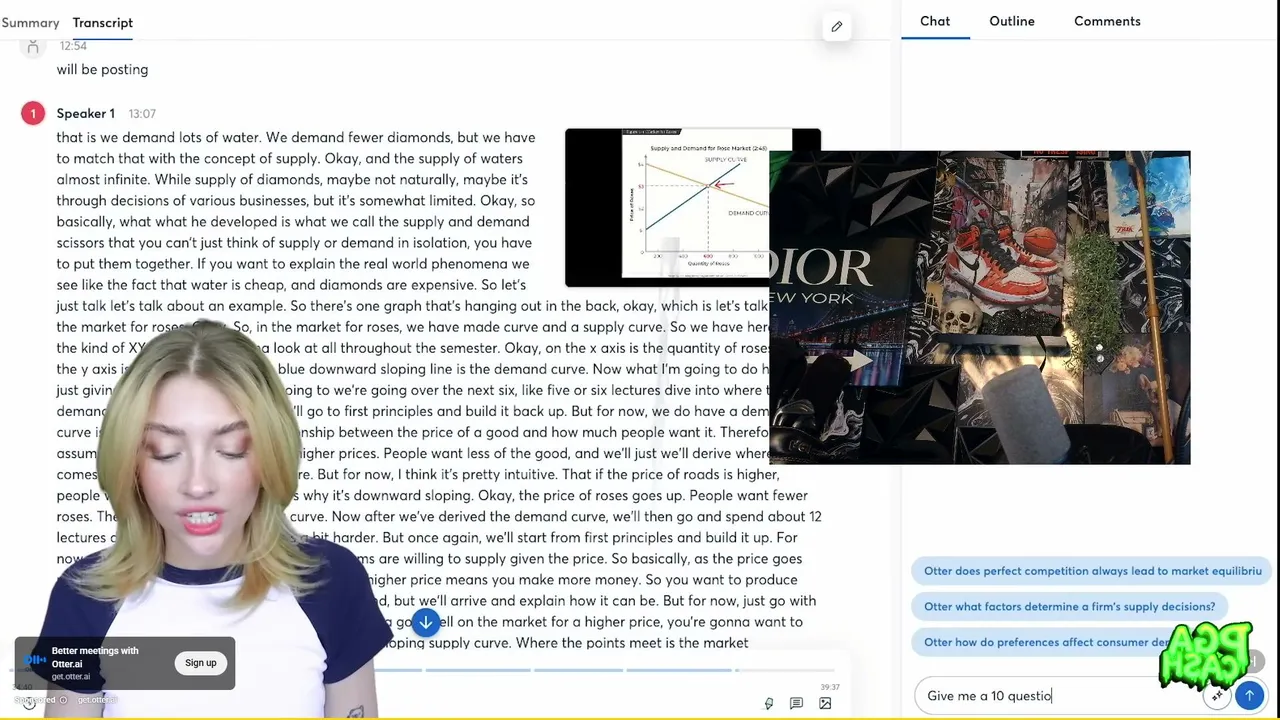Viewport: 1280px width, 720px height.
Task: Click the Sign up button on Otter.ai ad
Action: [x=200, y=663]
